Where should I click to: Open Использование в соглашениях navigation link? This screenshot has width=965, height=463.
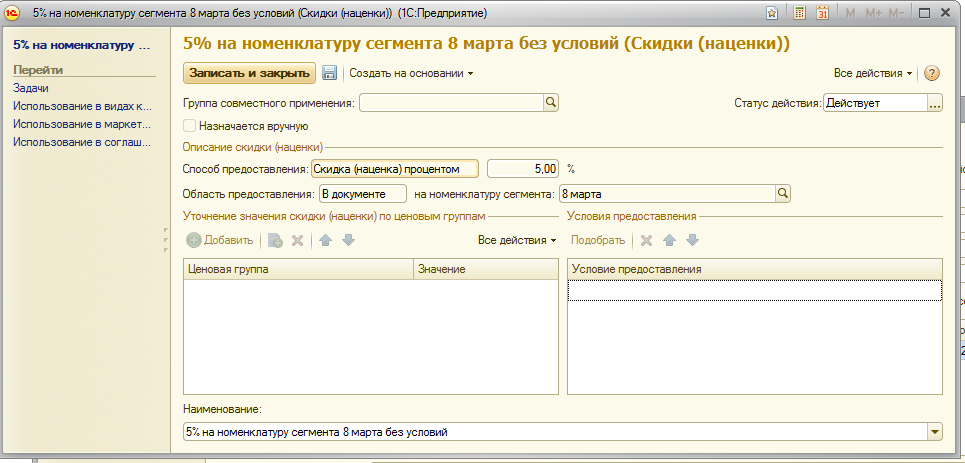[x=81, y=142]
